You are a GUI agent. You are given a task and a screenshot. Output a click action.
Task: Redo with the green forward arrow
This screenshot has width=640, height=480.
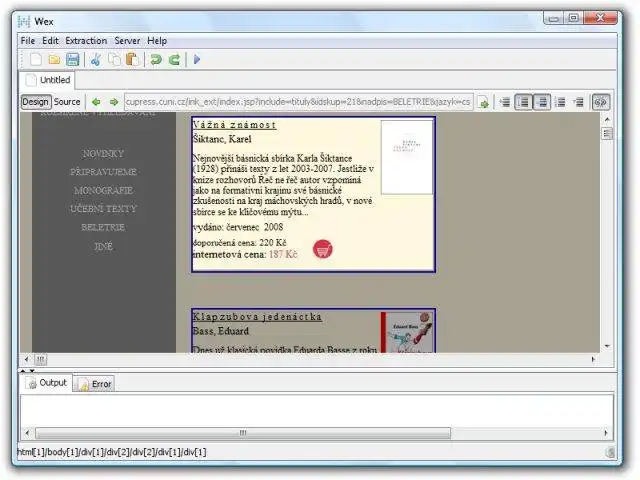[x=174, y=60]
